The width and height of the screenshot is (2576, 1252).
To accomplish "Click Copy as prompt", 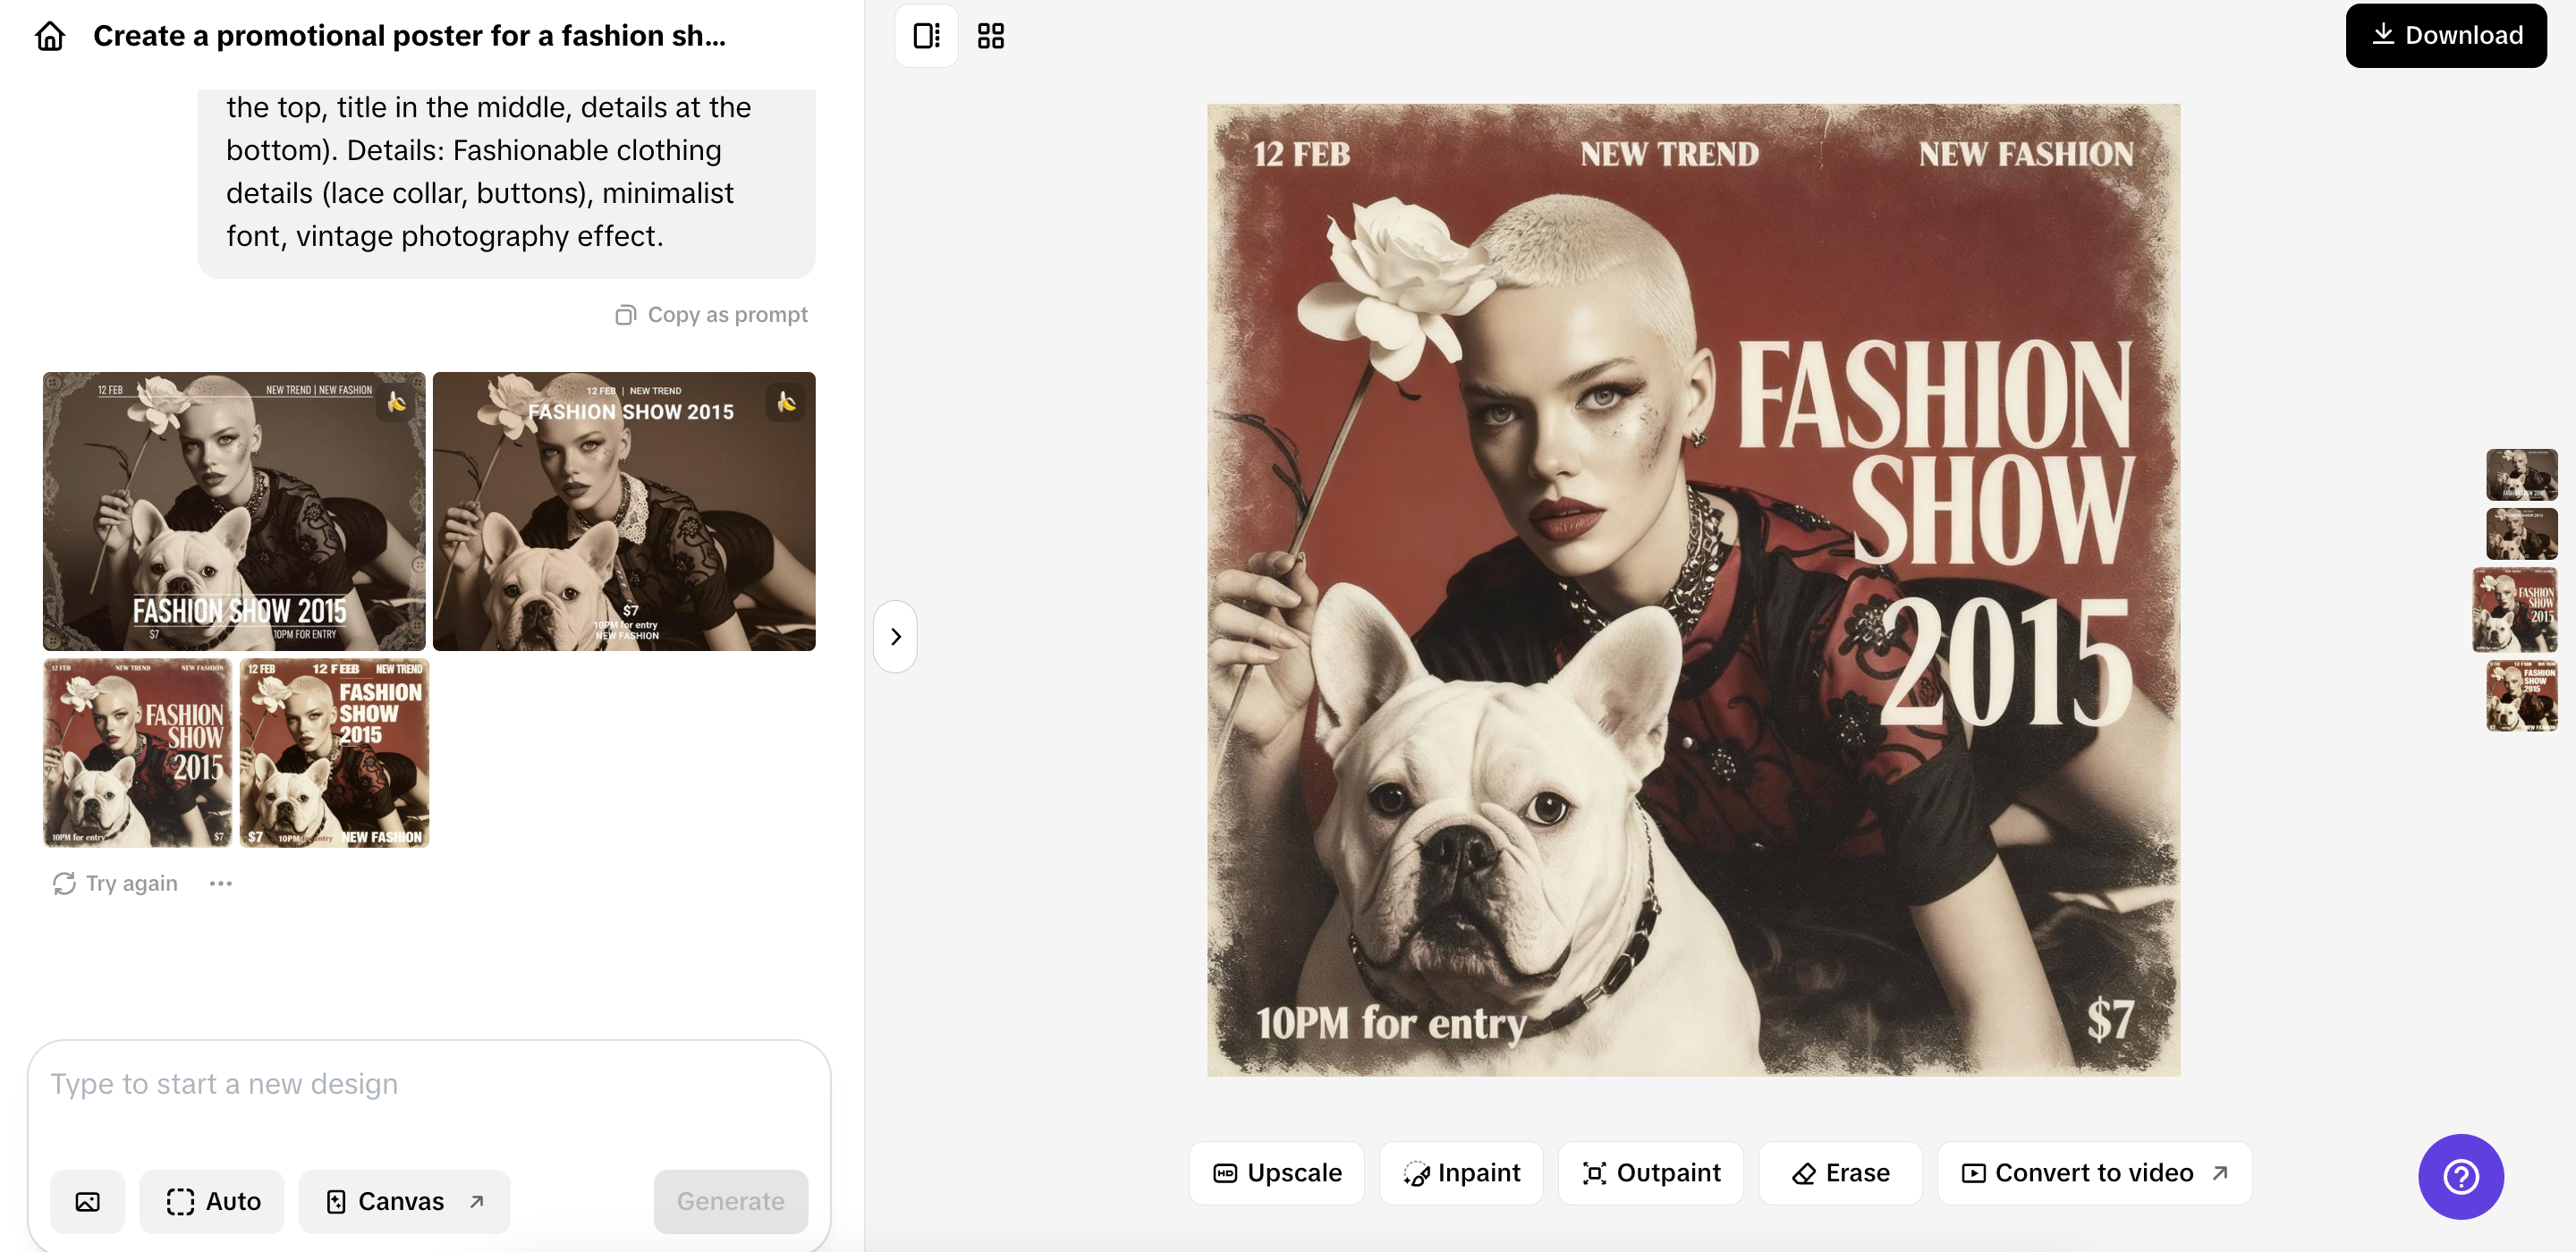I will point(711,315).
